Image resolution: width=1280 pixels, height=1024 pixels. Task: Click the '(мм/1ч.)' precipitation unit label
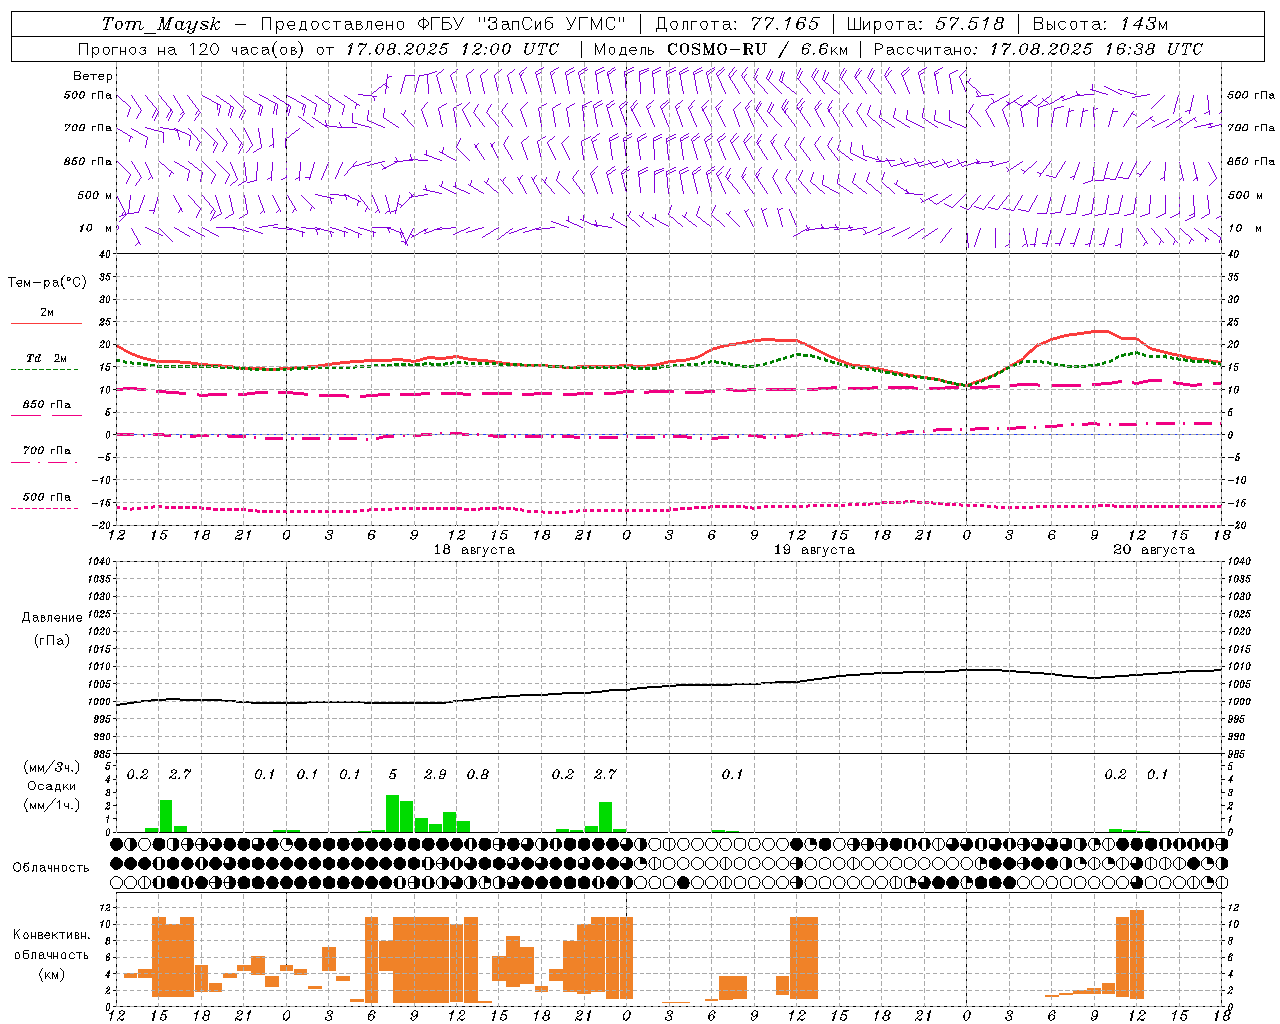[x=52, y=806]
